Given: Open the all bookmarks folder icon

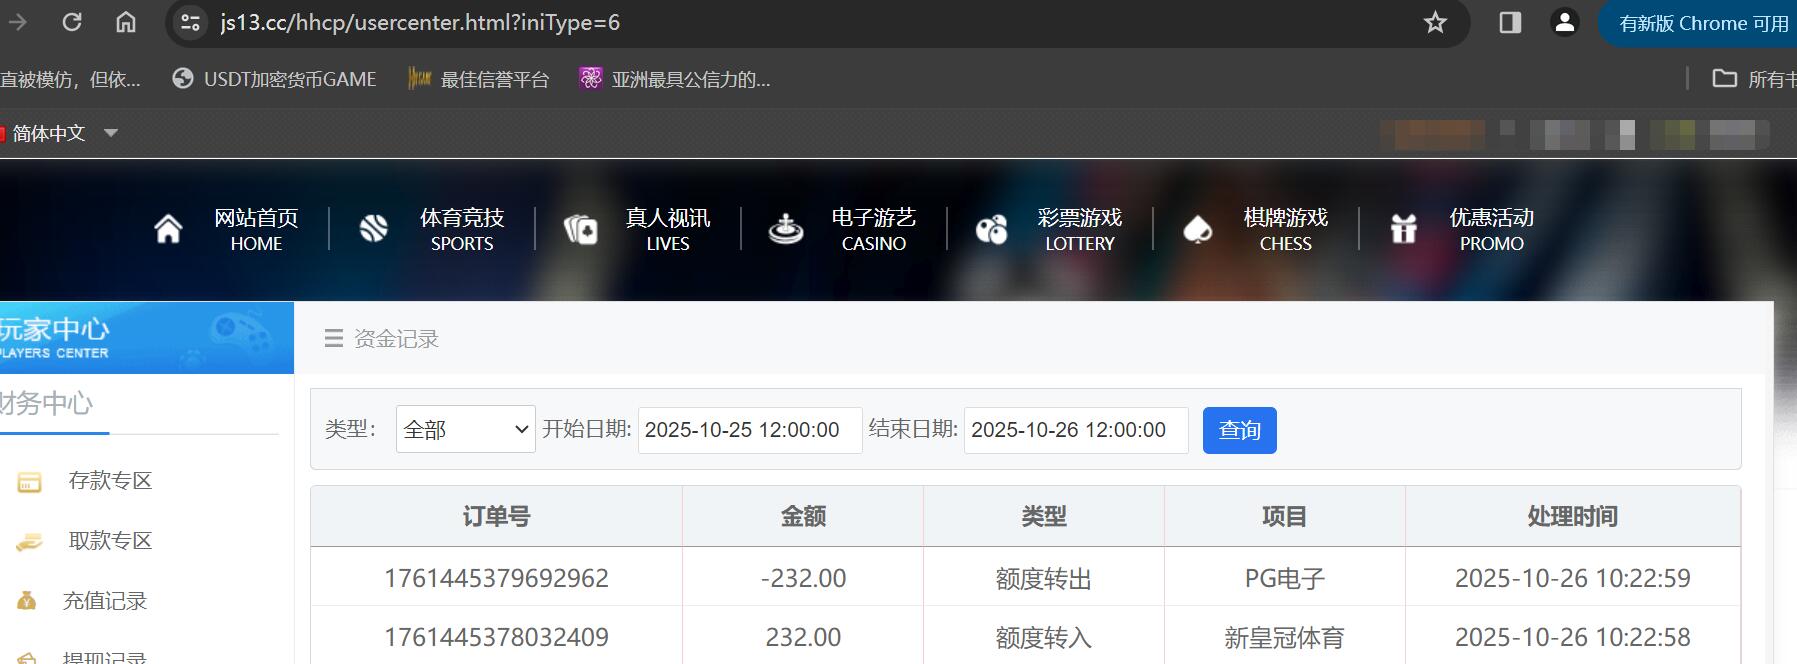Looking at the screenshot, I should point(1725,78).
